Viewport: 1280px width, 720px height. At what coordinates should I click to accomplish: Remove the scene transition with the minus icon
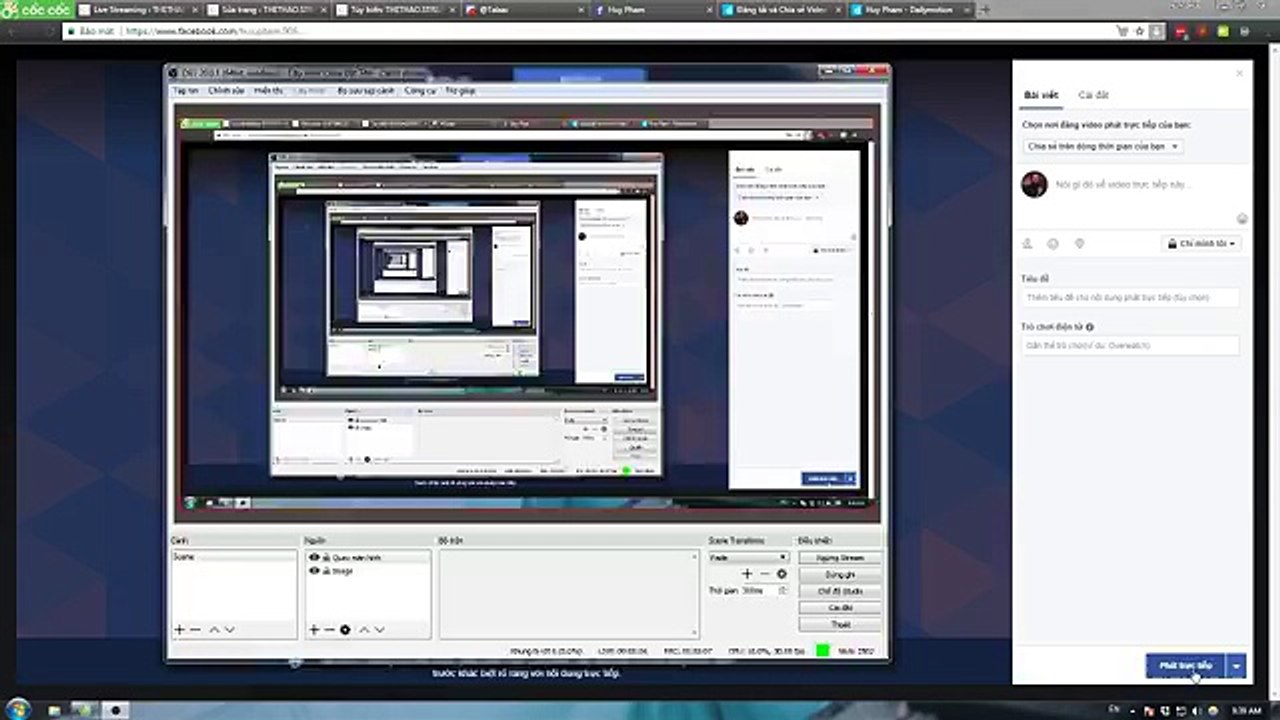point(765,574)
